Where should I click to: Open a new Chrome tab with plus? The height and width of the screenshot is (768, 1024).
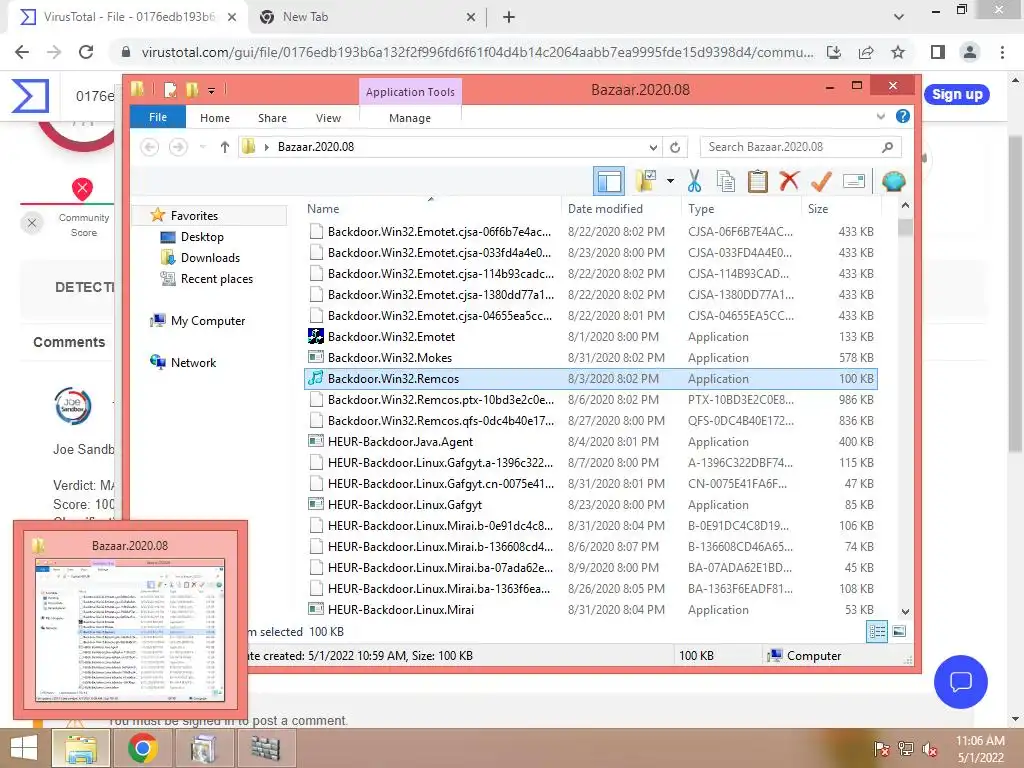509,17
